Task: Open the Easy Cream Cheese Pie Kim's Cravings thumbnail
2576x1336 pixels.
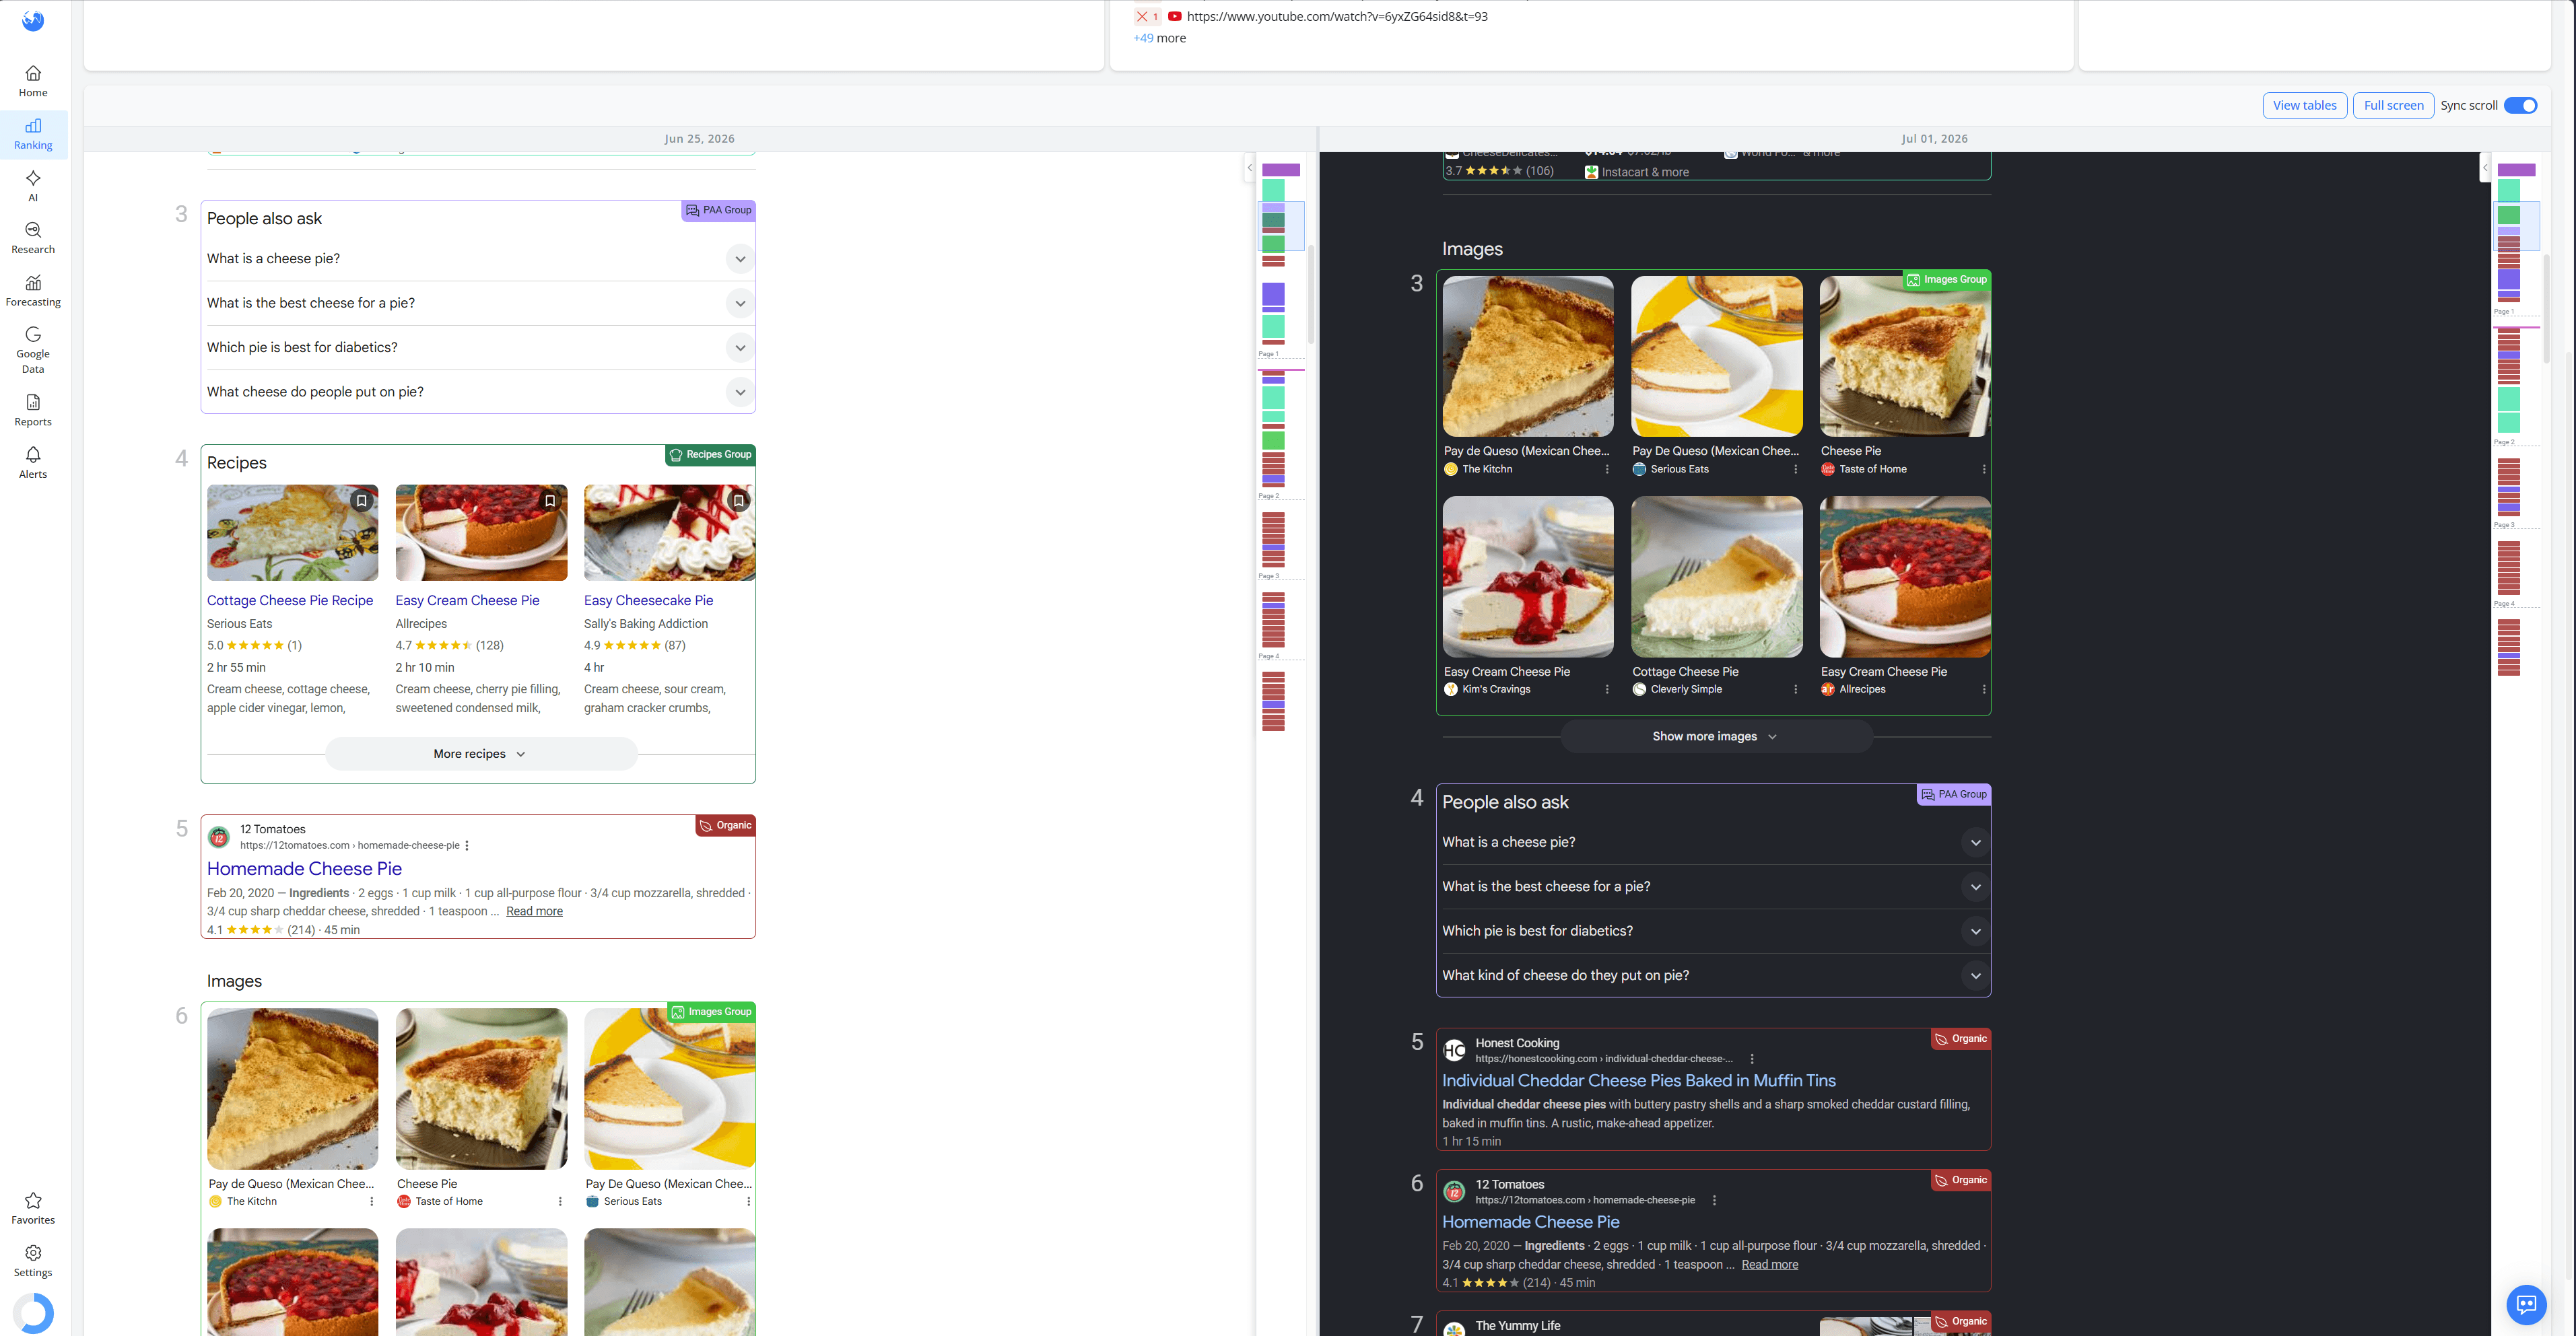Action: tap(1528, 577)
